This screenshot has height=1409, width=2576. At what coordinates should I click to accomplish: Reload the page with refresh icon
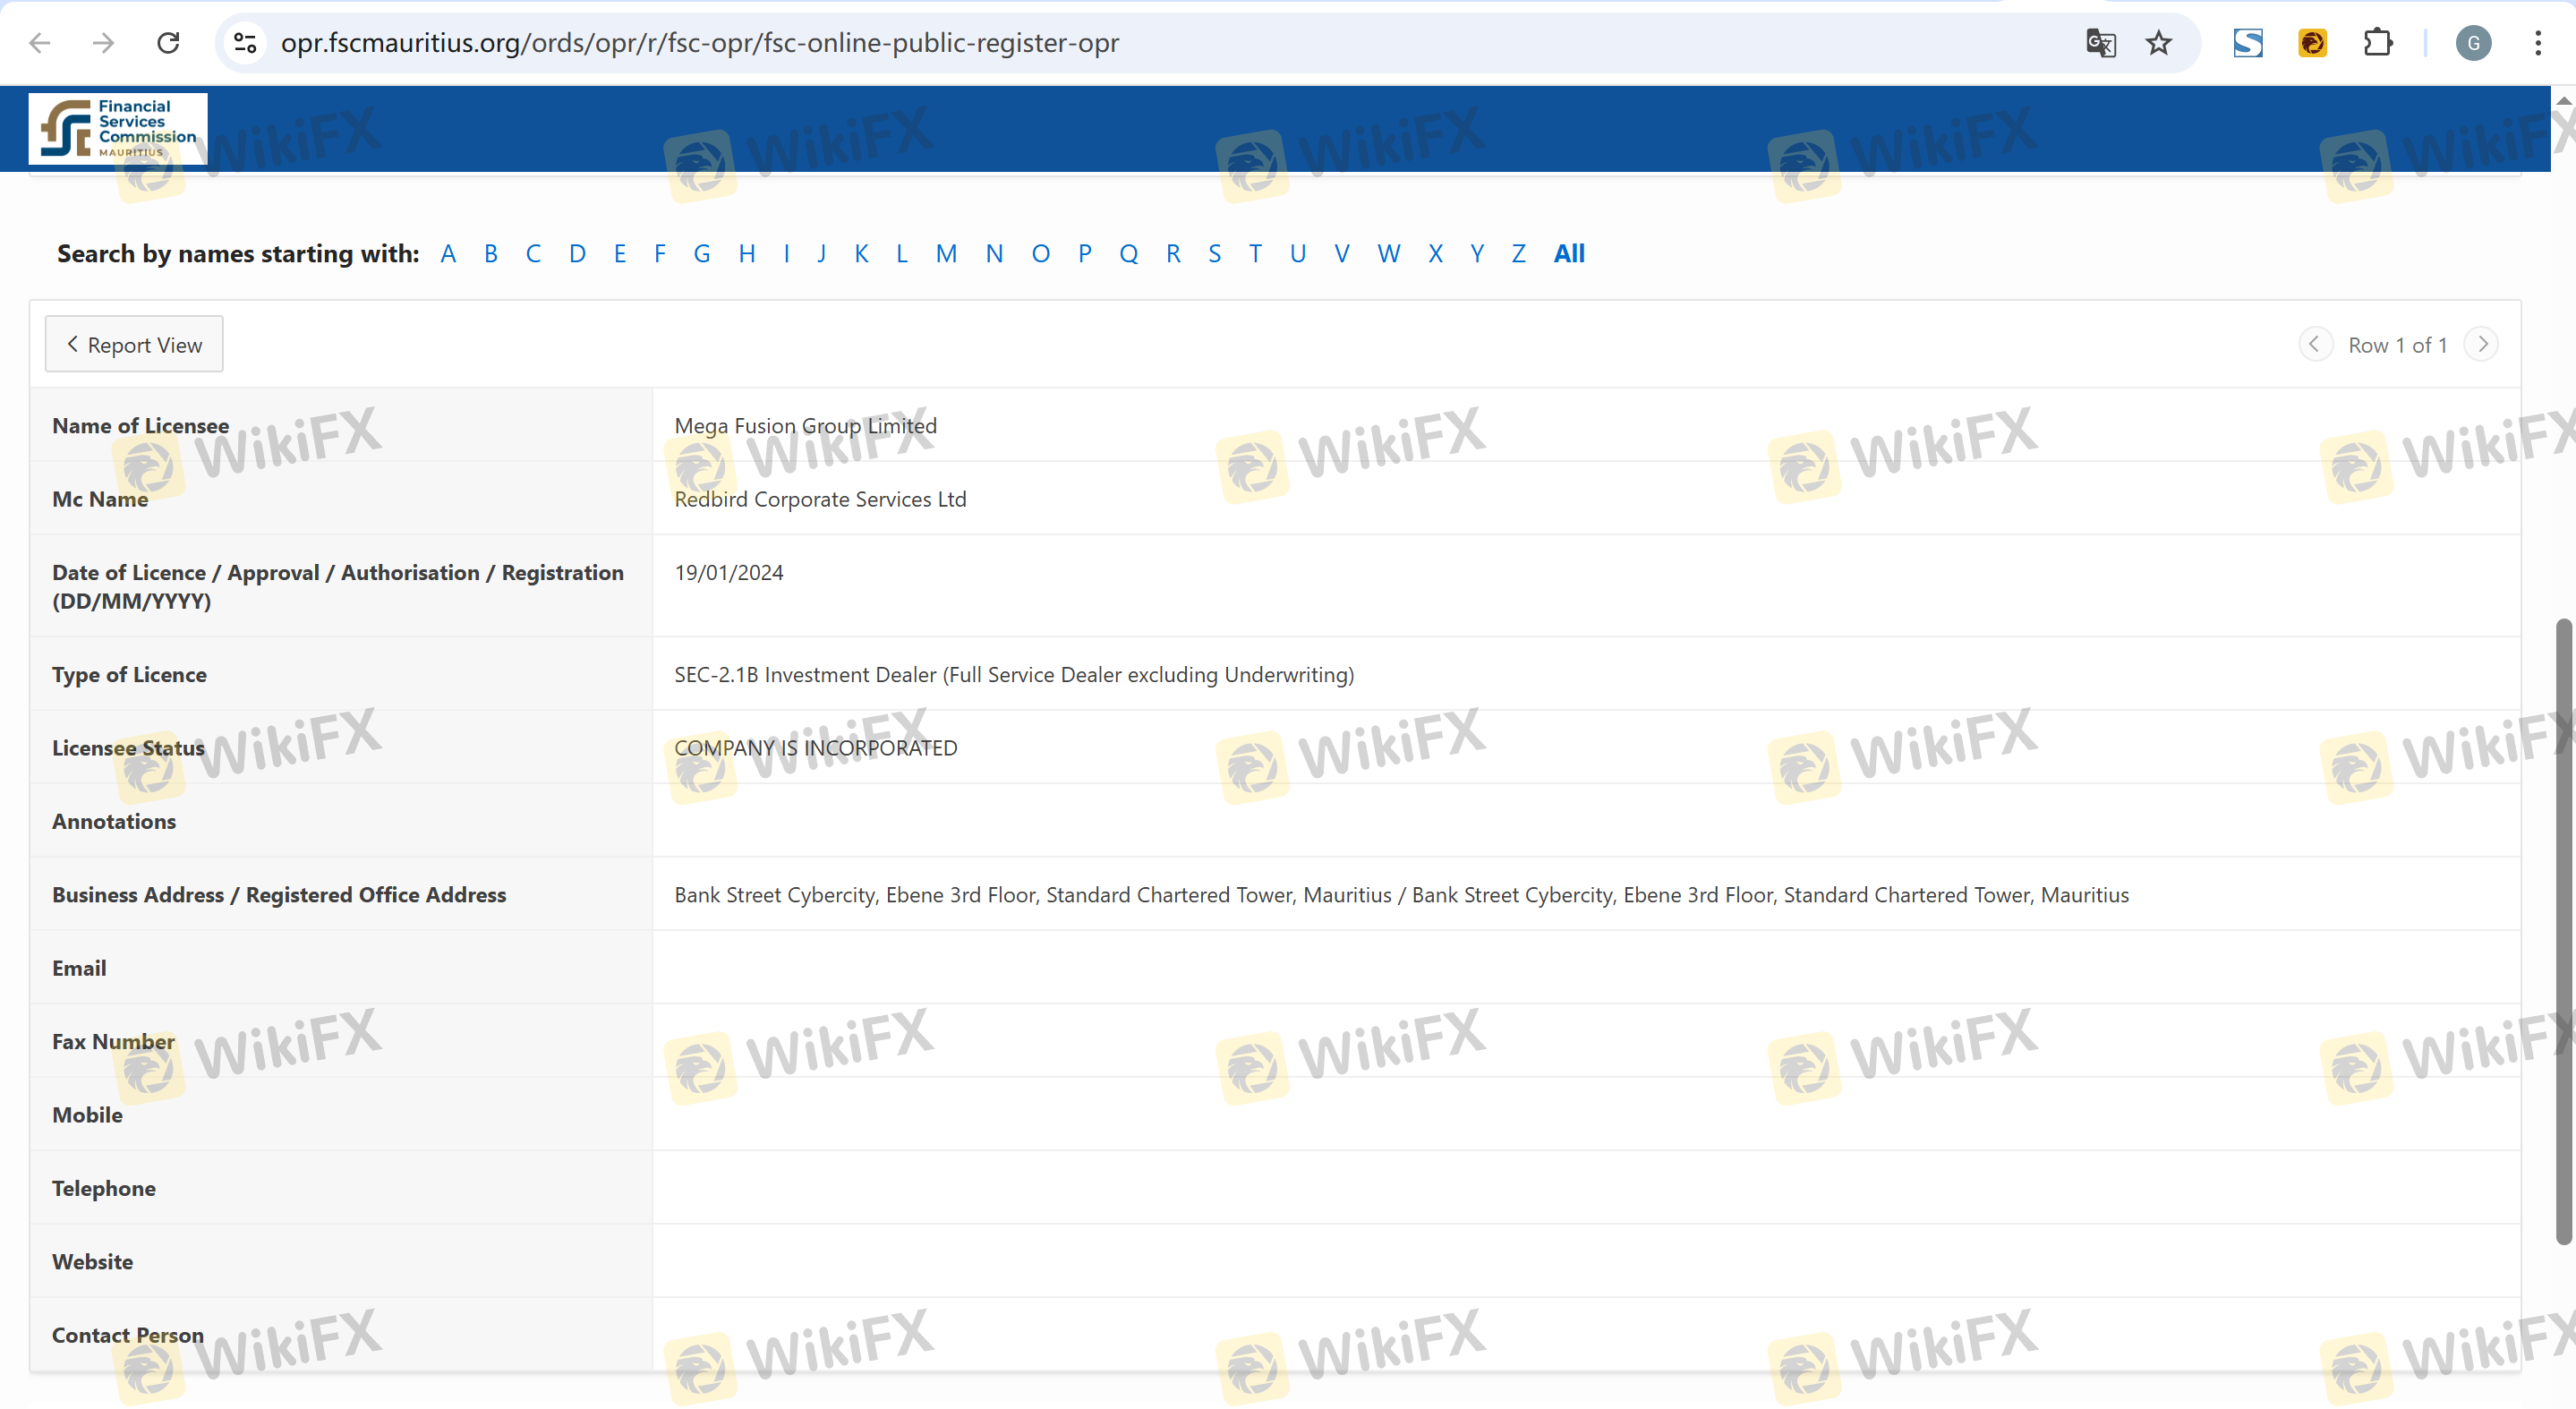tap(168, 43)
